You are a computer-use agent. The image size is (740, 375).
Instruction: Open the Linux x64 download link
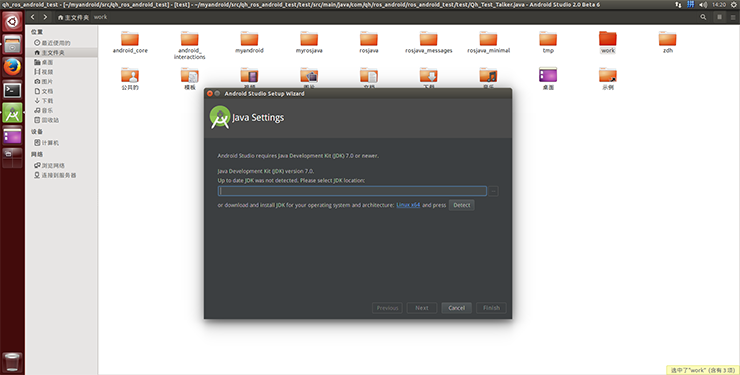tap(408, 205)
